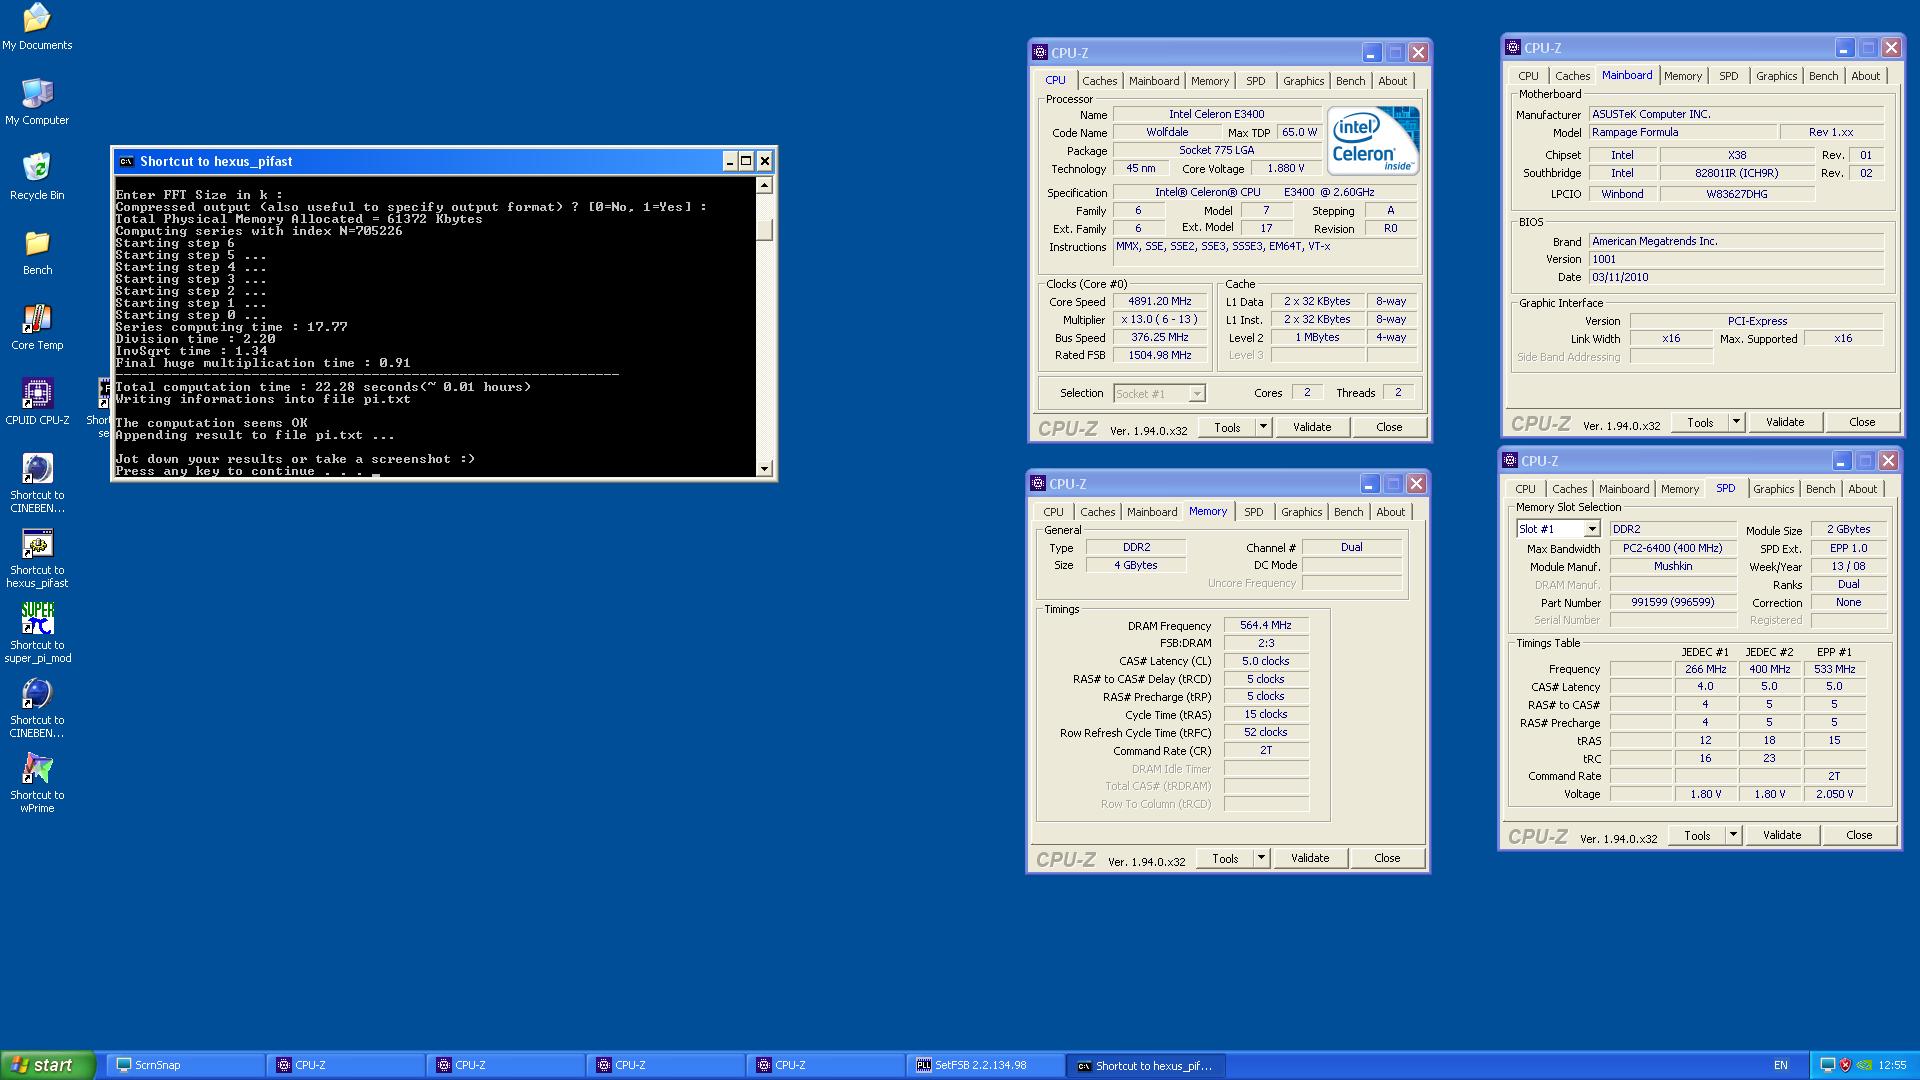Expand Socket #1 selection dropdown

(1196, 394)
